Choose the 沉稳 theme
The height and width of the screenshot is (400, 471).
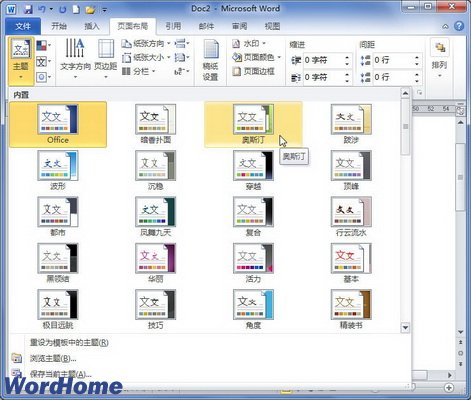click(155, 171)
